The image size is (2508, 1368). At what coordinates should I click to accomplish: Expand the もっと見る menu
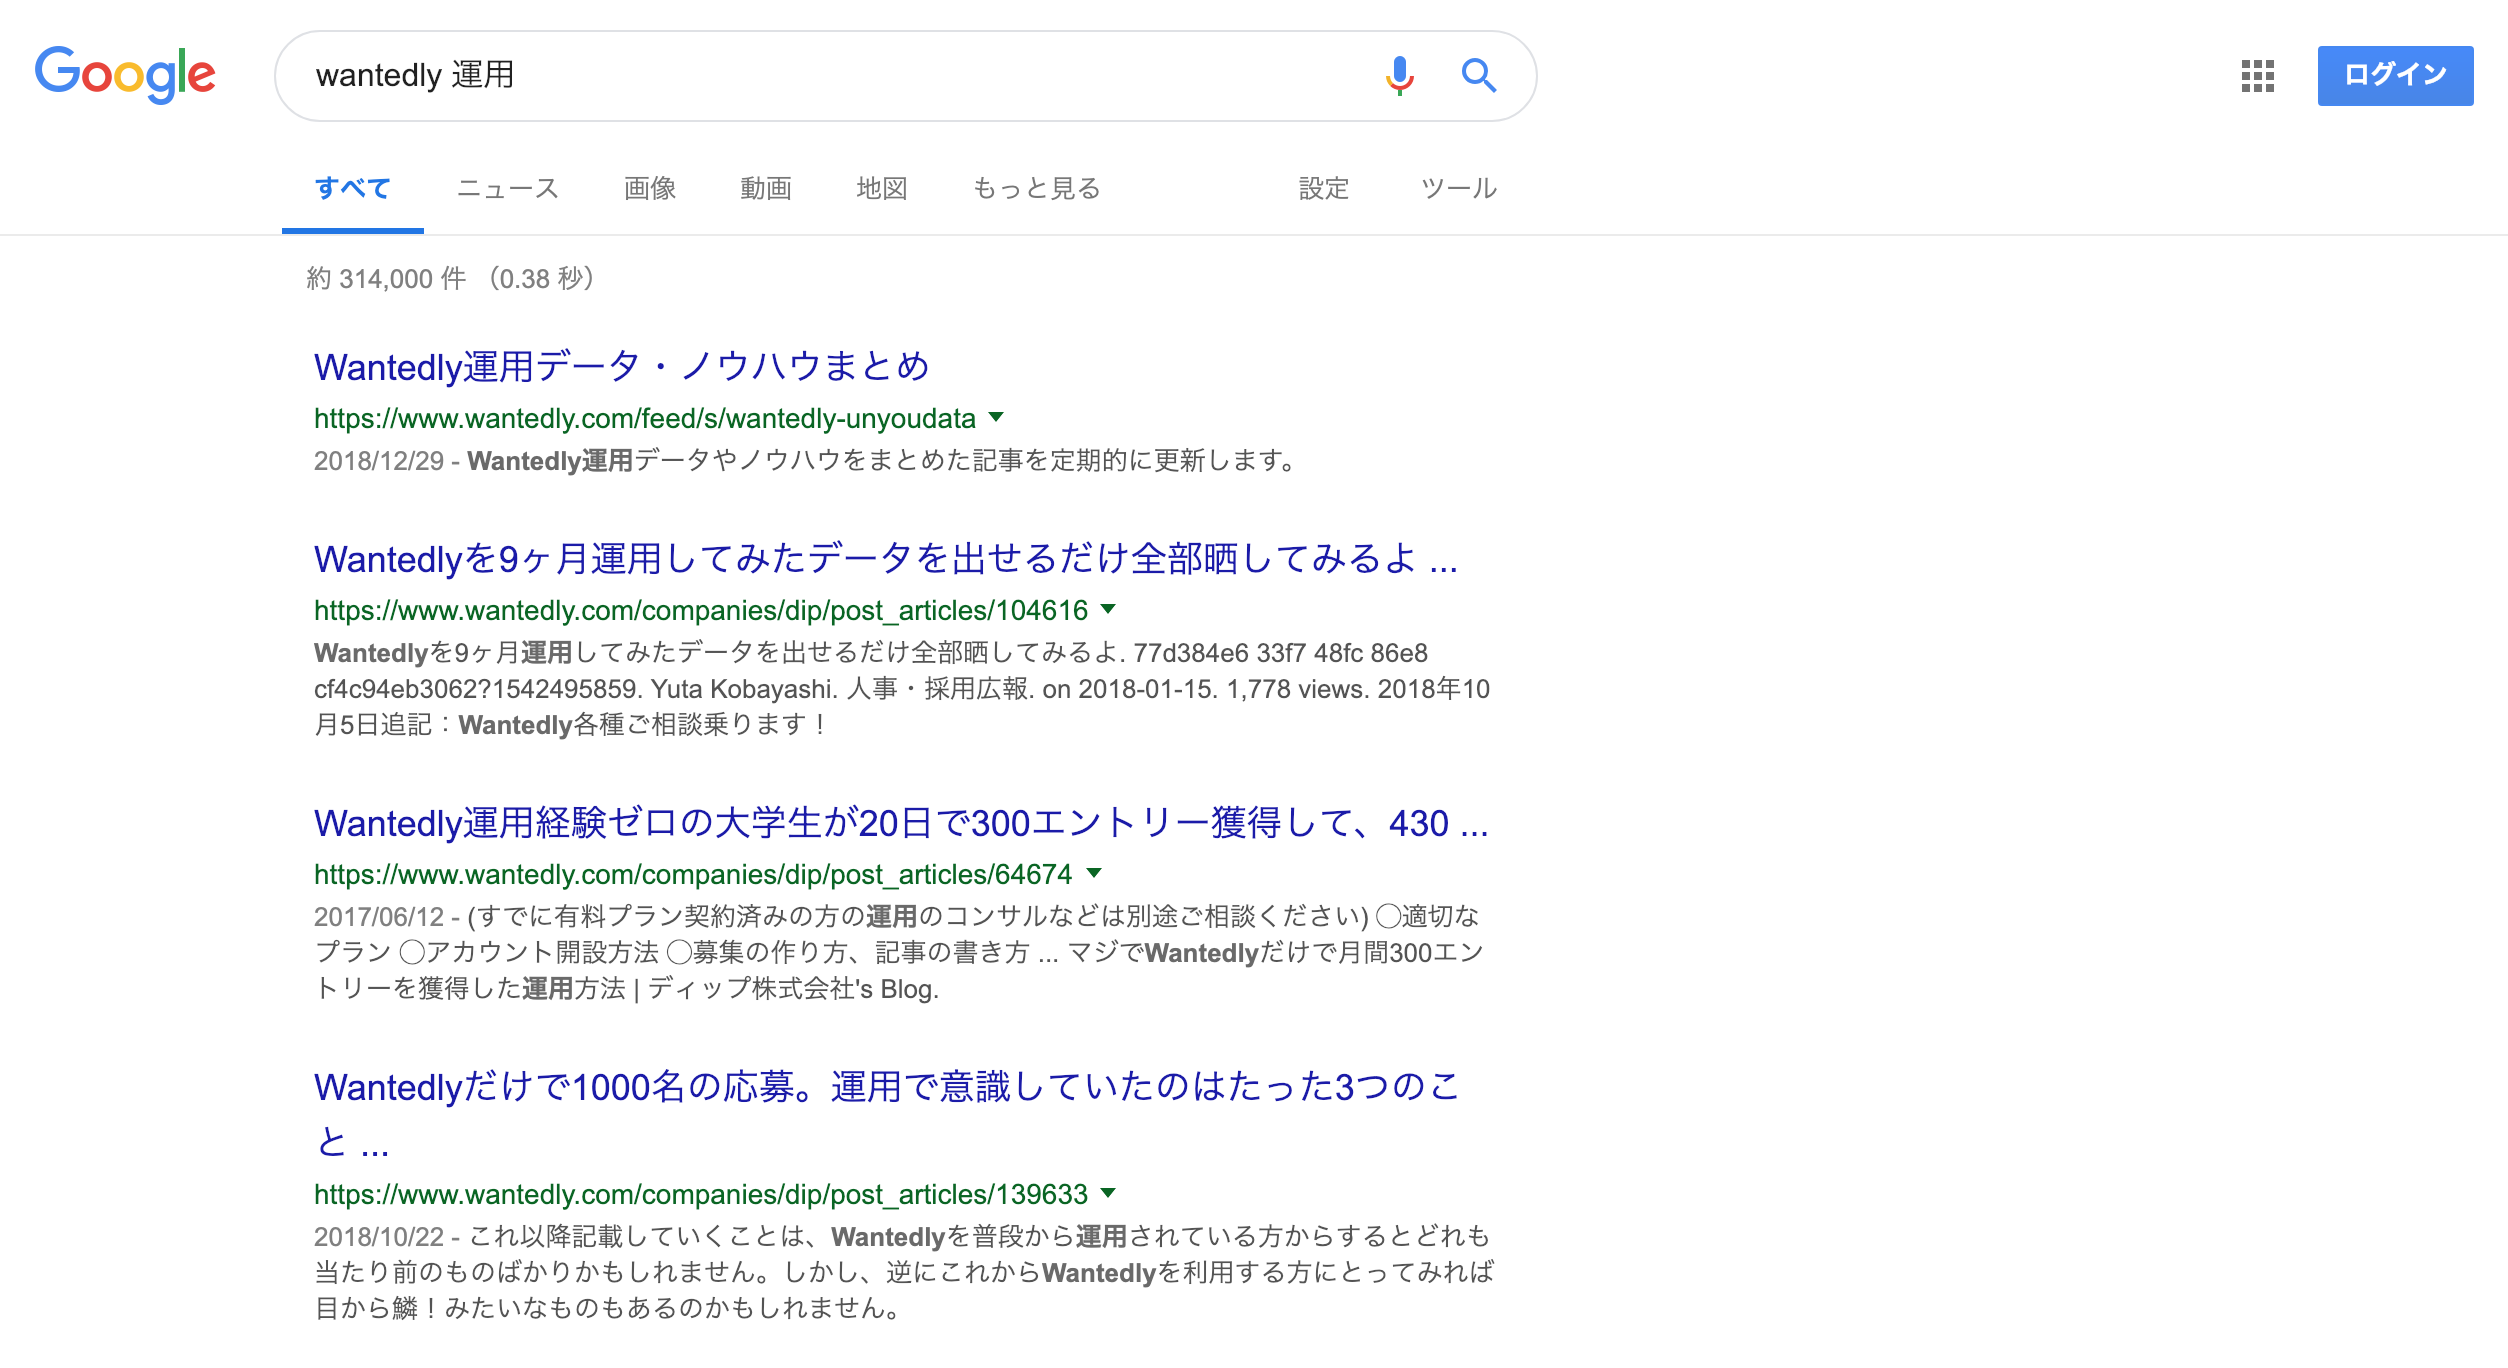(1036, 188)
